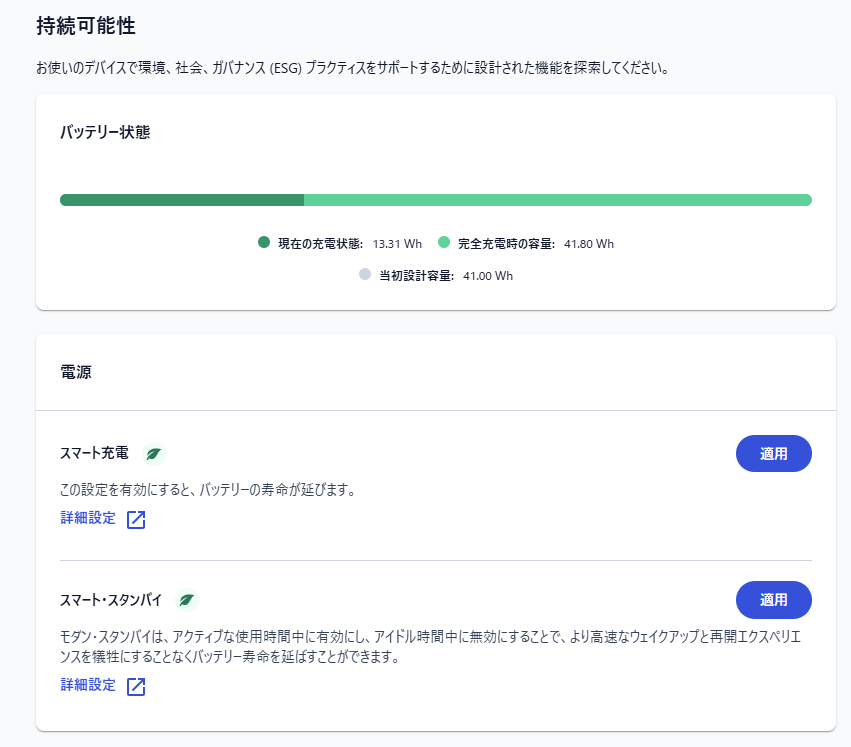Click the green leaf icon beside スマート充電
This screenshot has height=747, width=851.
pyautogui.click(x=153, y=454)
